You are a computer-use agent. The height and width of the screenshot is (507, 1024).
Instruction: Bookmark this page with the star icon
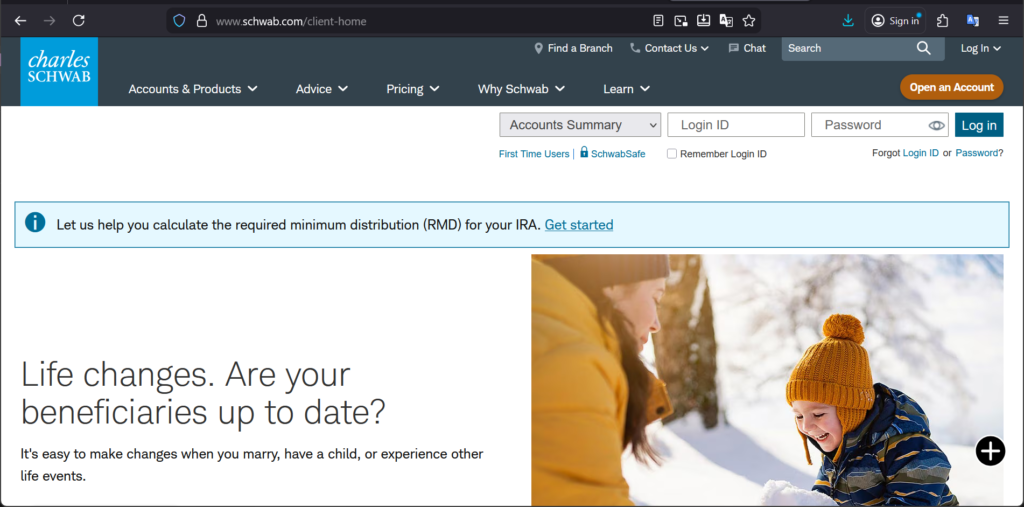(x=749, y=20)
